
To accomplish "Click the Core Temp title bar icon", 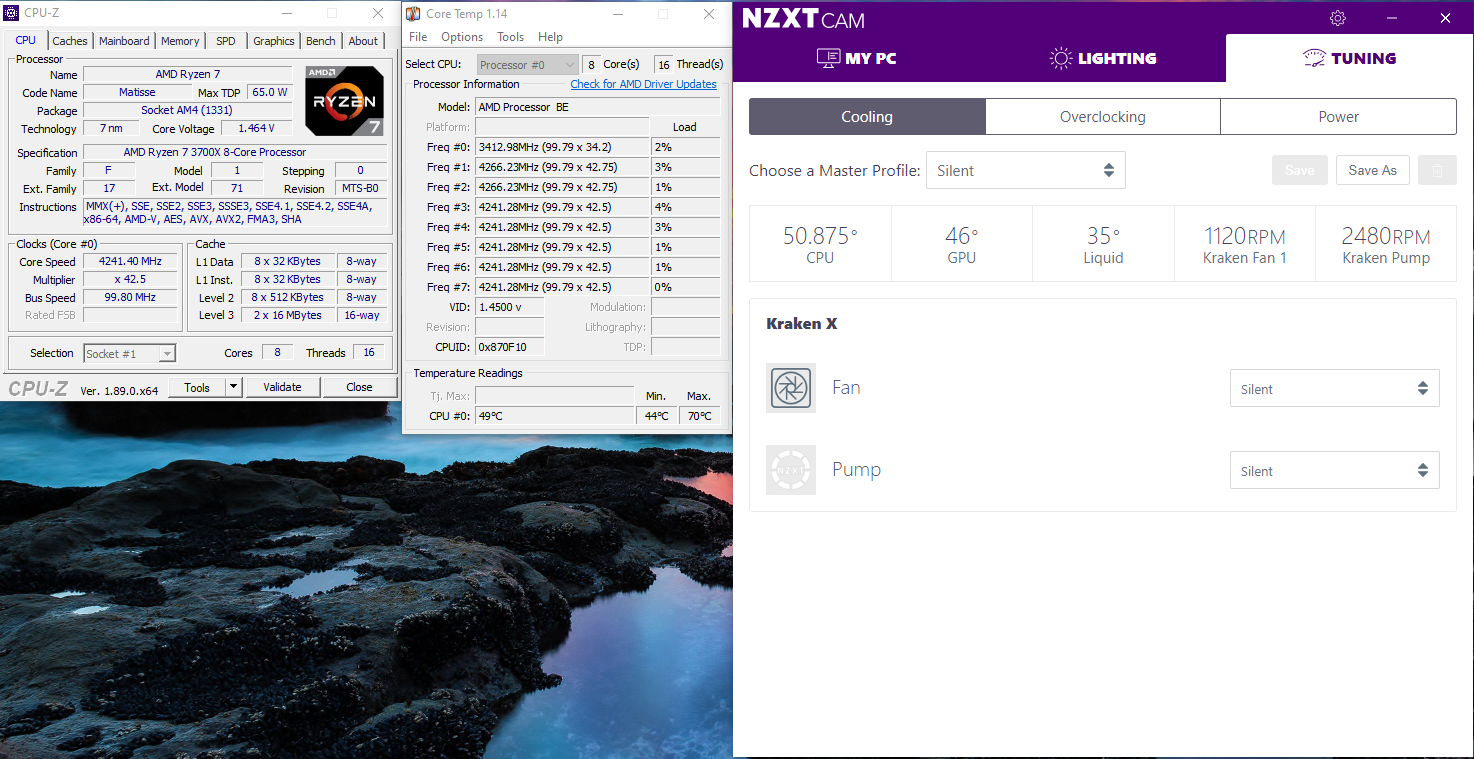I will (x=413, y=14).
